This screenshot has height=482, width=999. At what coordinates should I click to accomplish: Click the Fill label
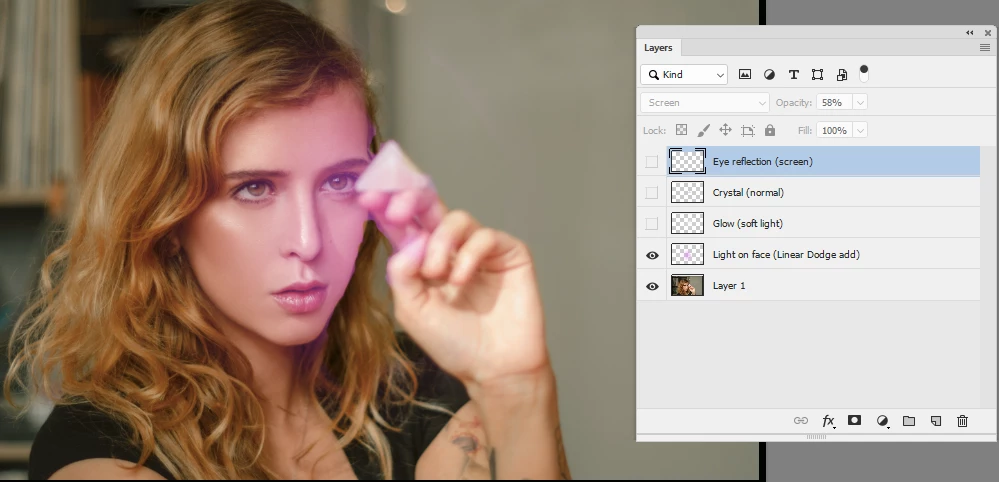(x=805, y=131)
